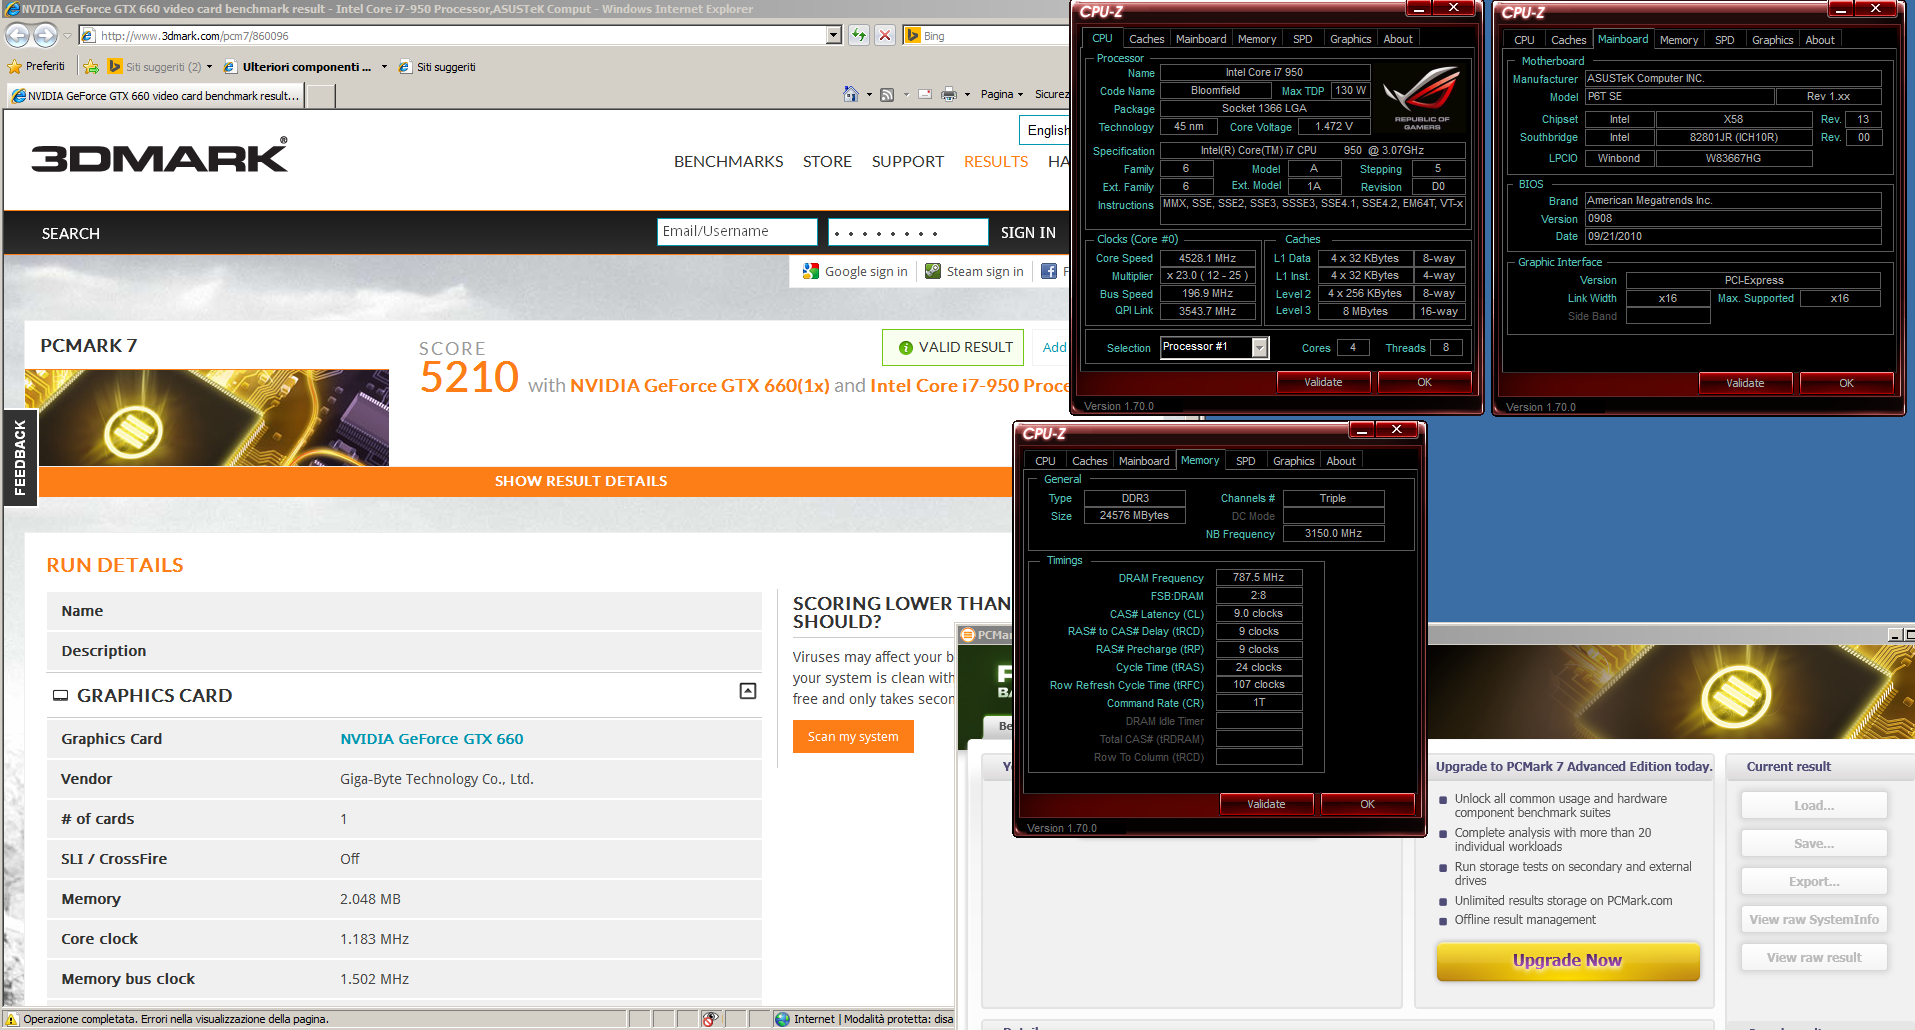The height and width of the screenshot is (1030, 1915).
Task: Select Mainboard tab in CPU-Z Memory window
Action: 1144,461
